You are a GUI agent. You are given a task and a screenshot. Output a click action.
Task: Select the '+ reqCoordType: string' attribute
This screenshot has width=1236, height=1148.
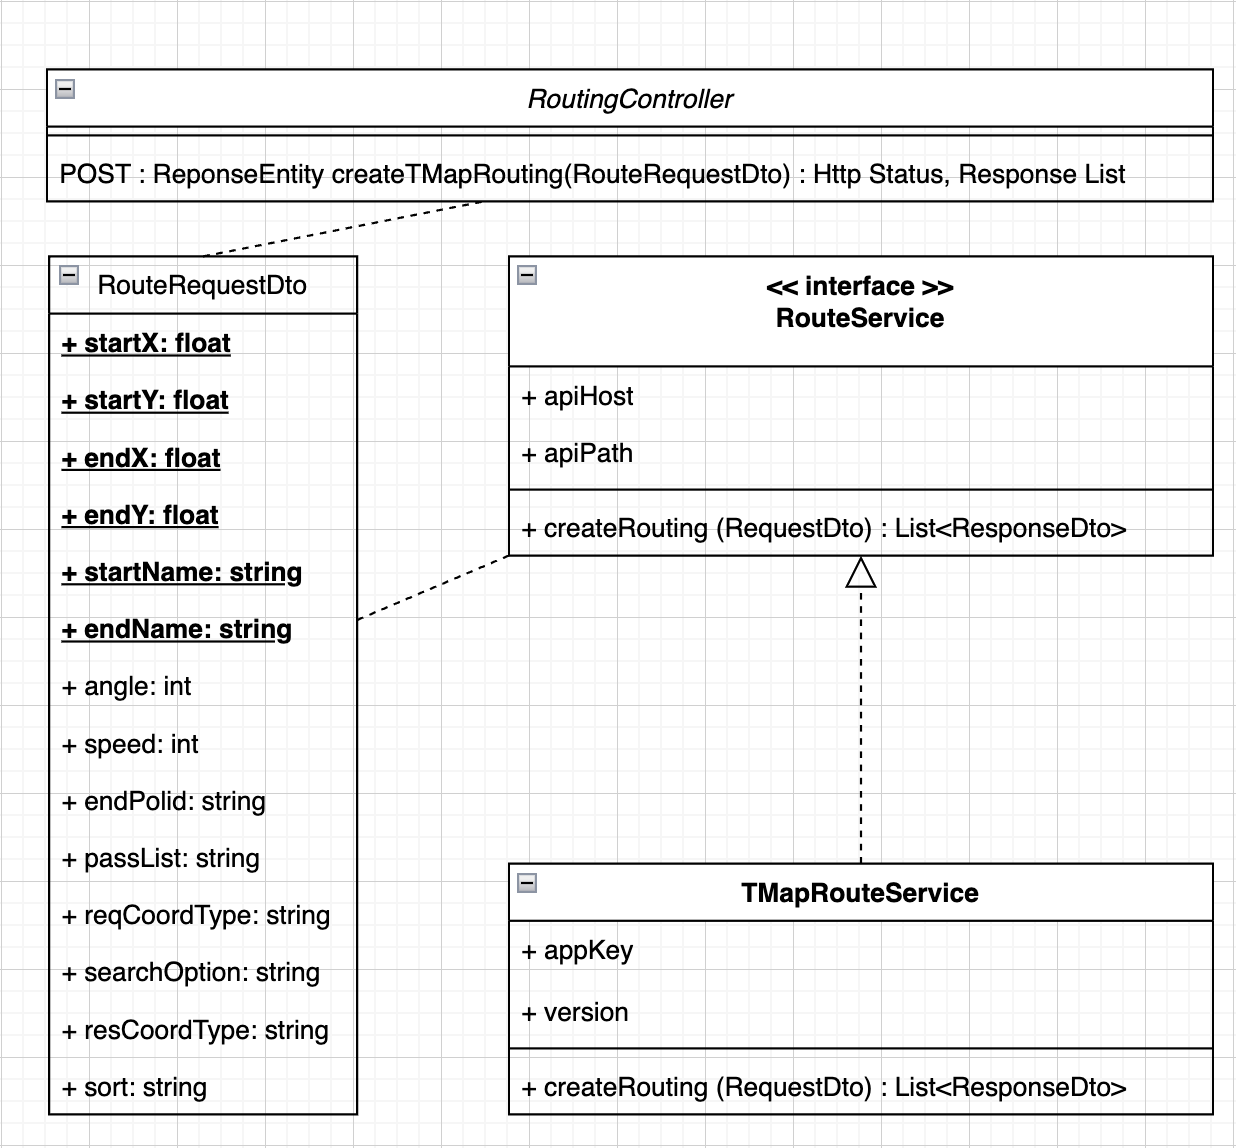pos(196,915)
